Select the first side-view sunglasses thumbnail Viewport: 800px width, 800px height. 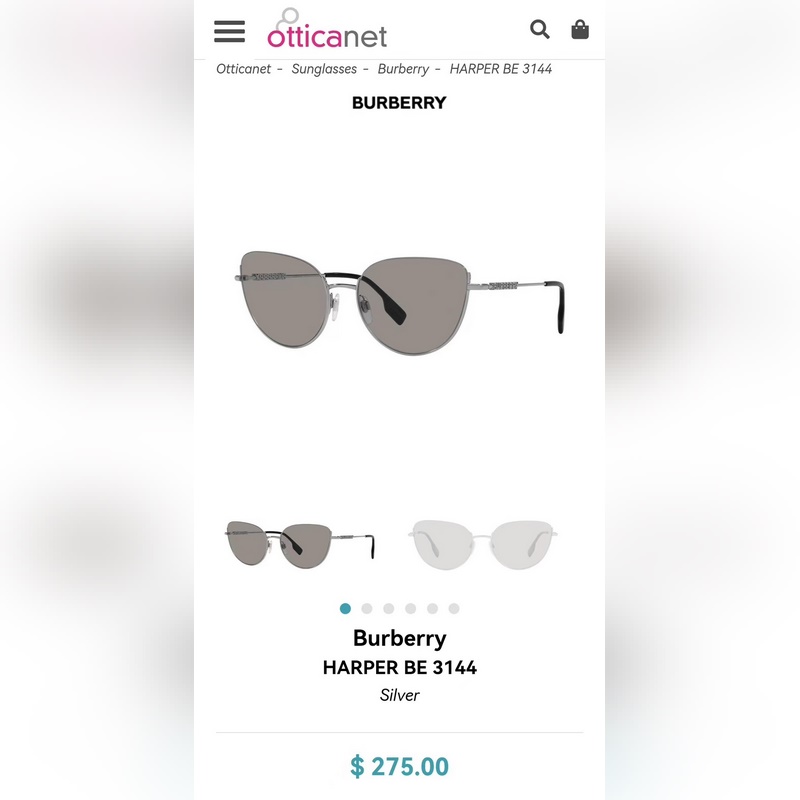300,545
